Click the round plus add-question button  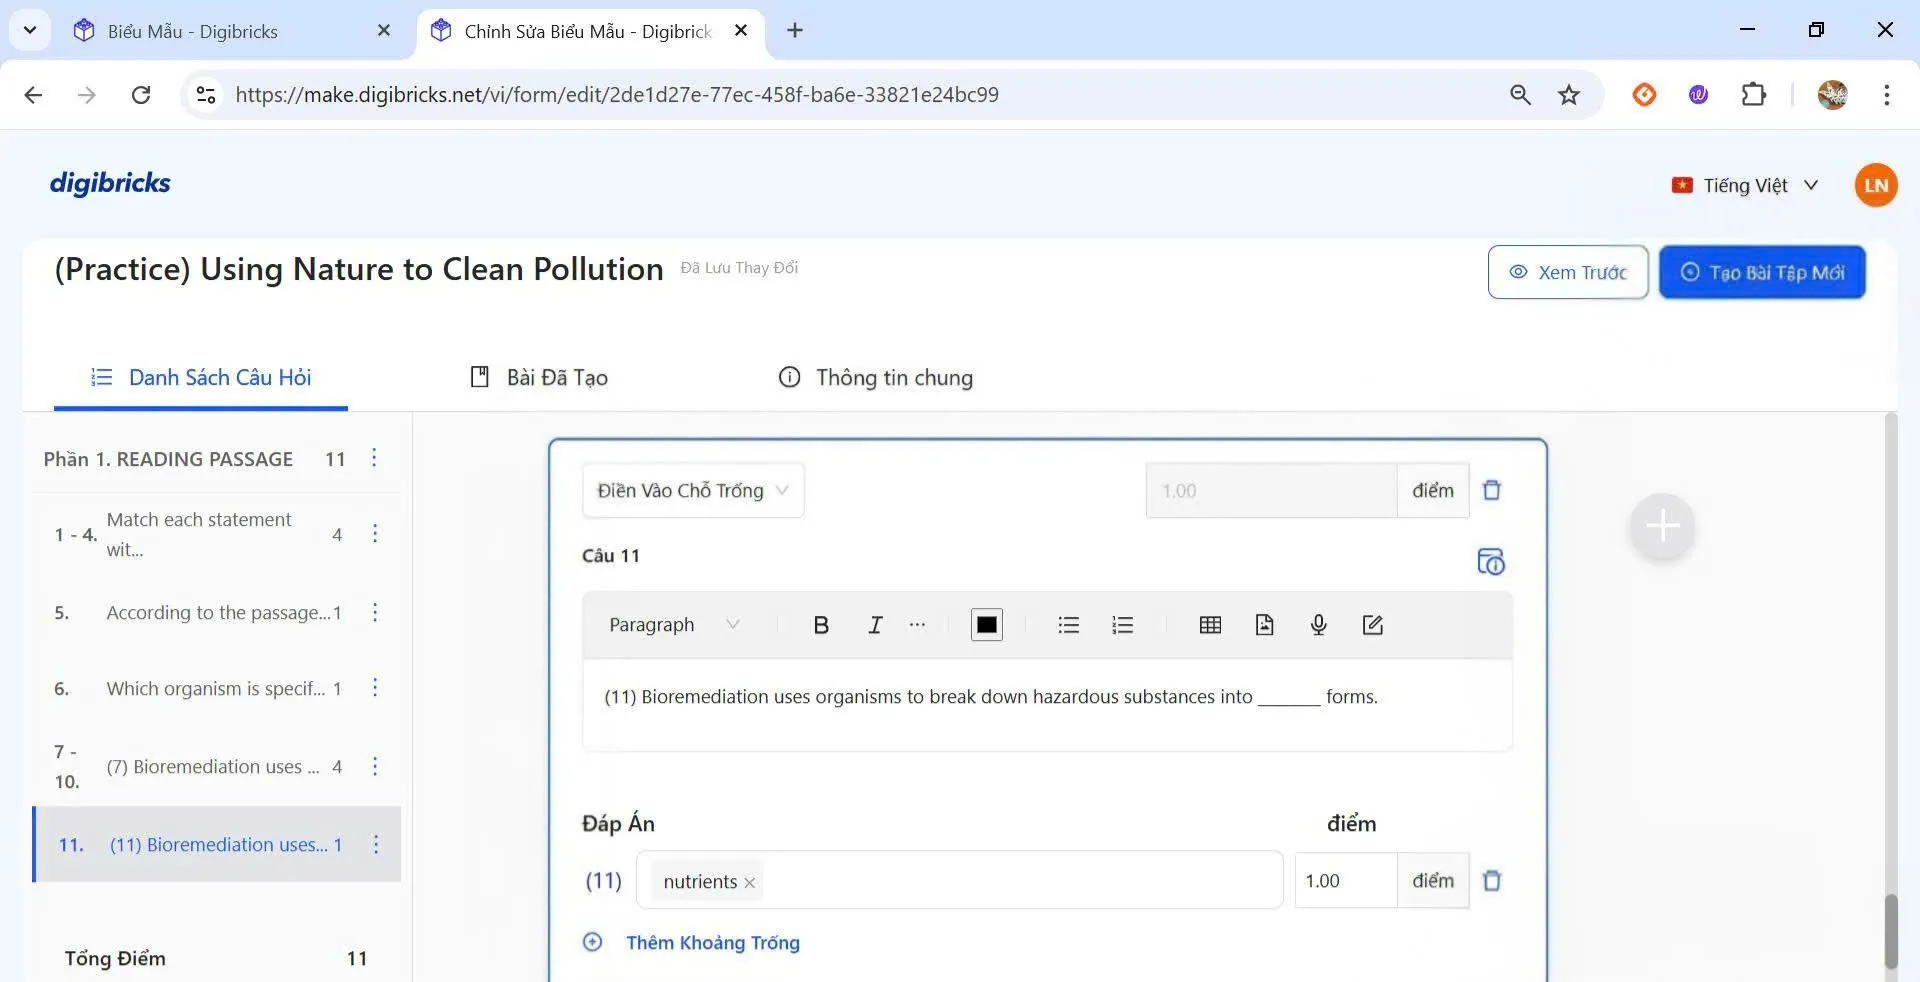[1662, 526]
